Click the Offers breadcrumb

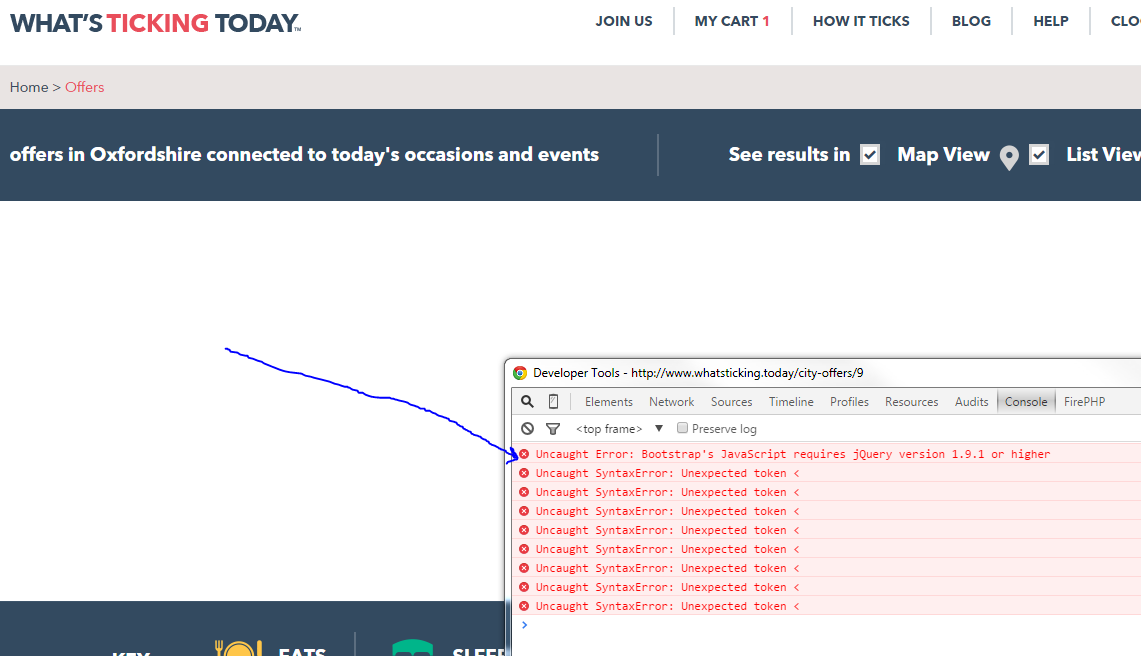pyautogui.click(x=84, y=87)
